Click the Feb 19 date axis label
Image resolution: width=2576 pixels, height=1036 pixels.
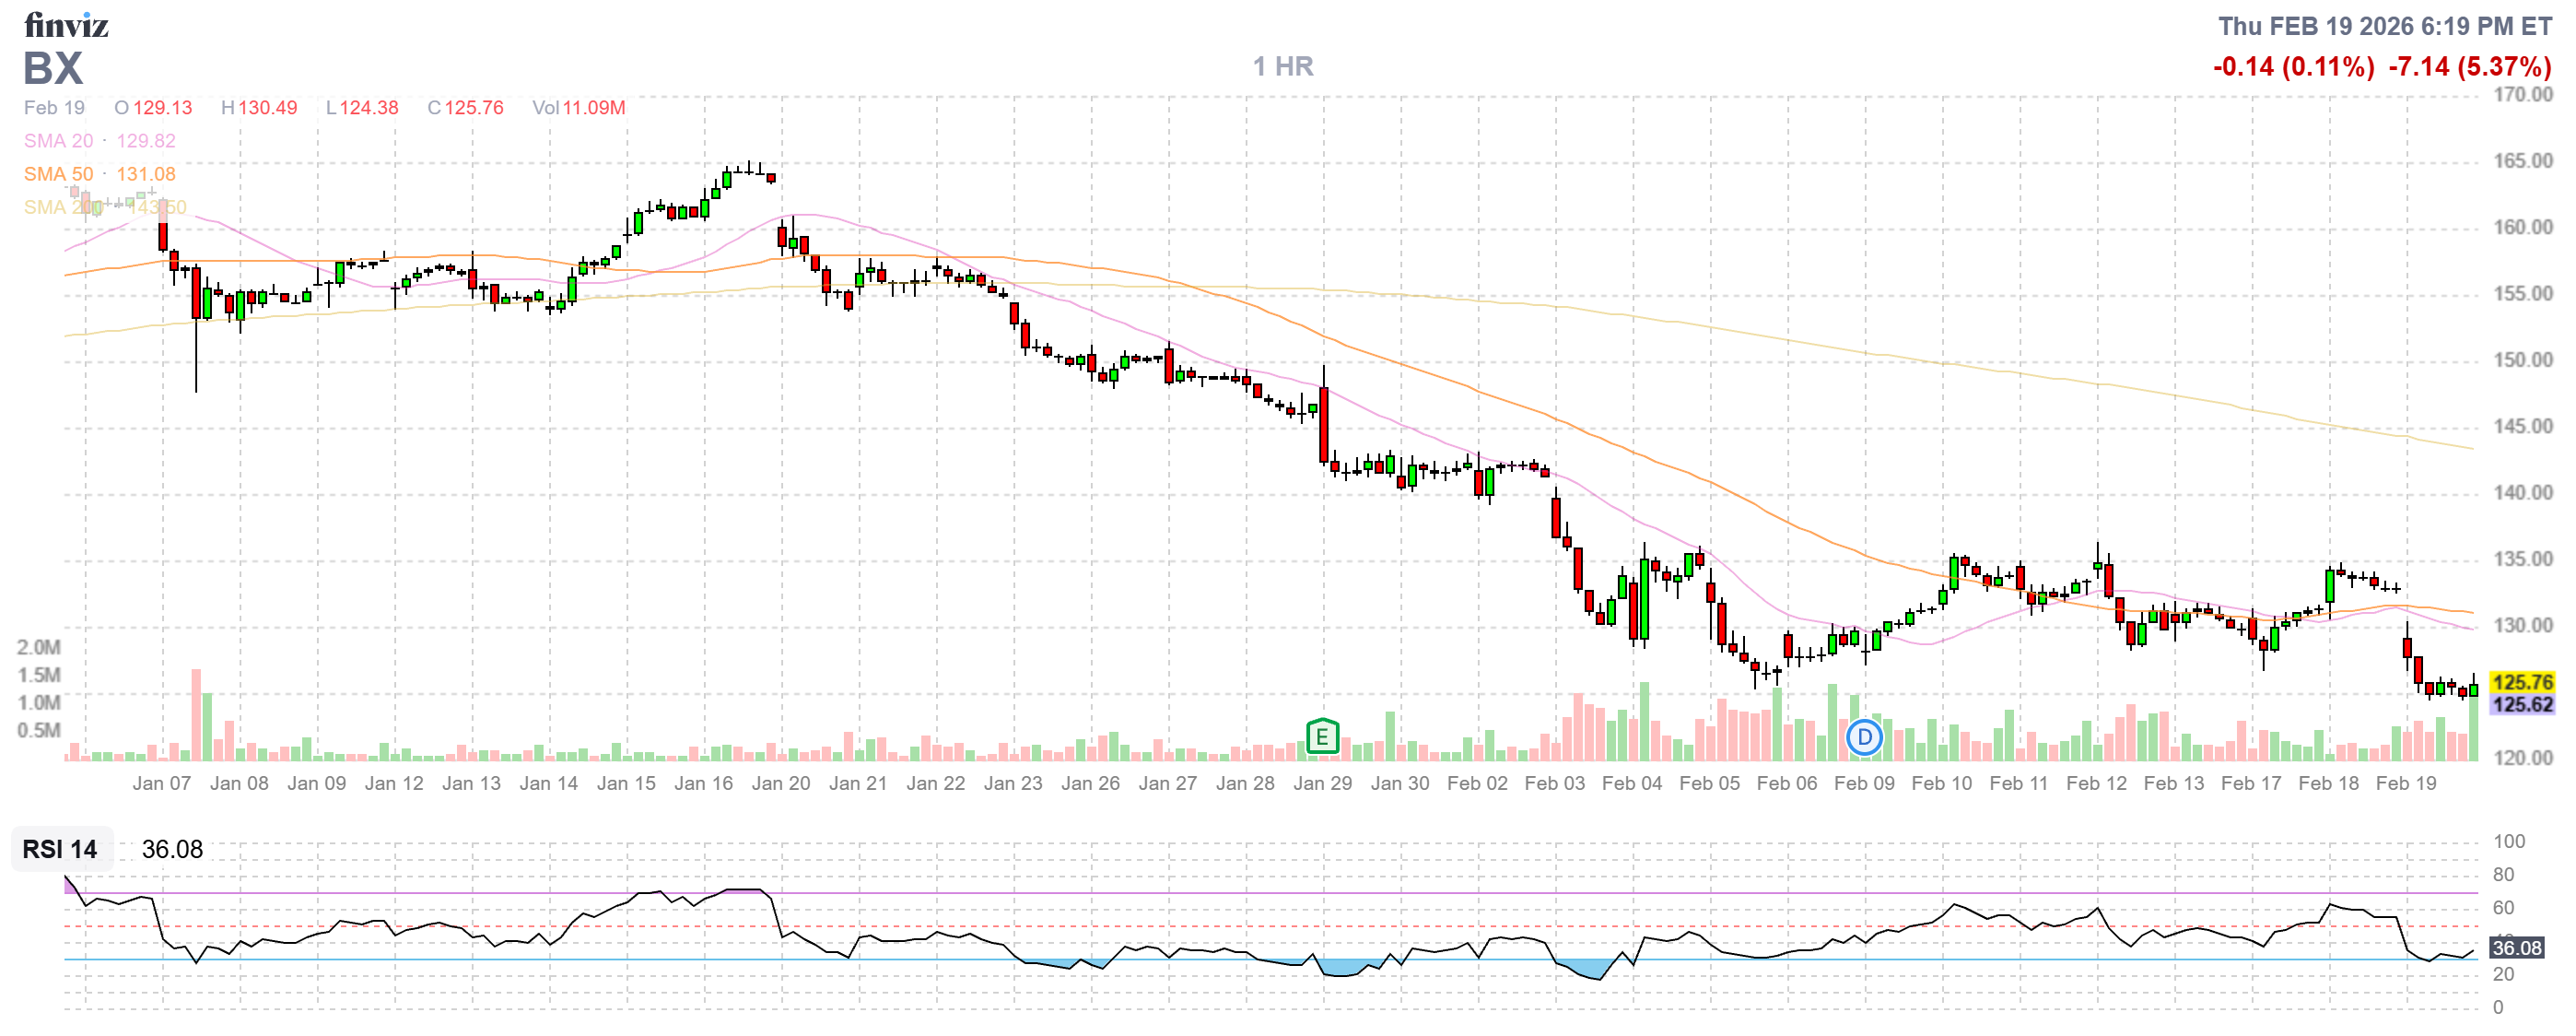(x=2406, y=783)
